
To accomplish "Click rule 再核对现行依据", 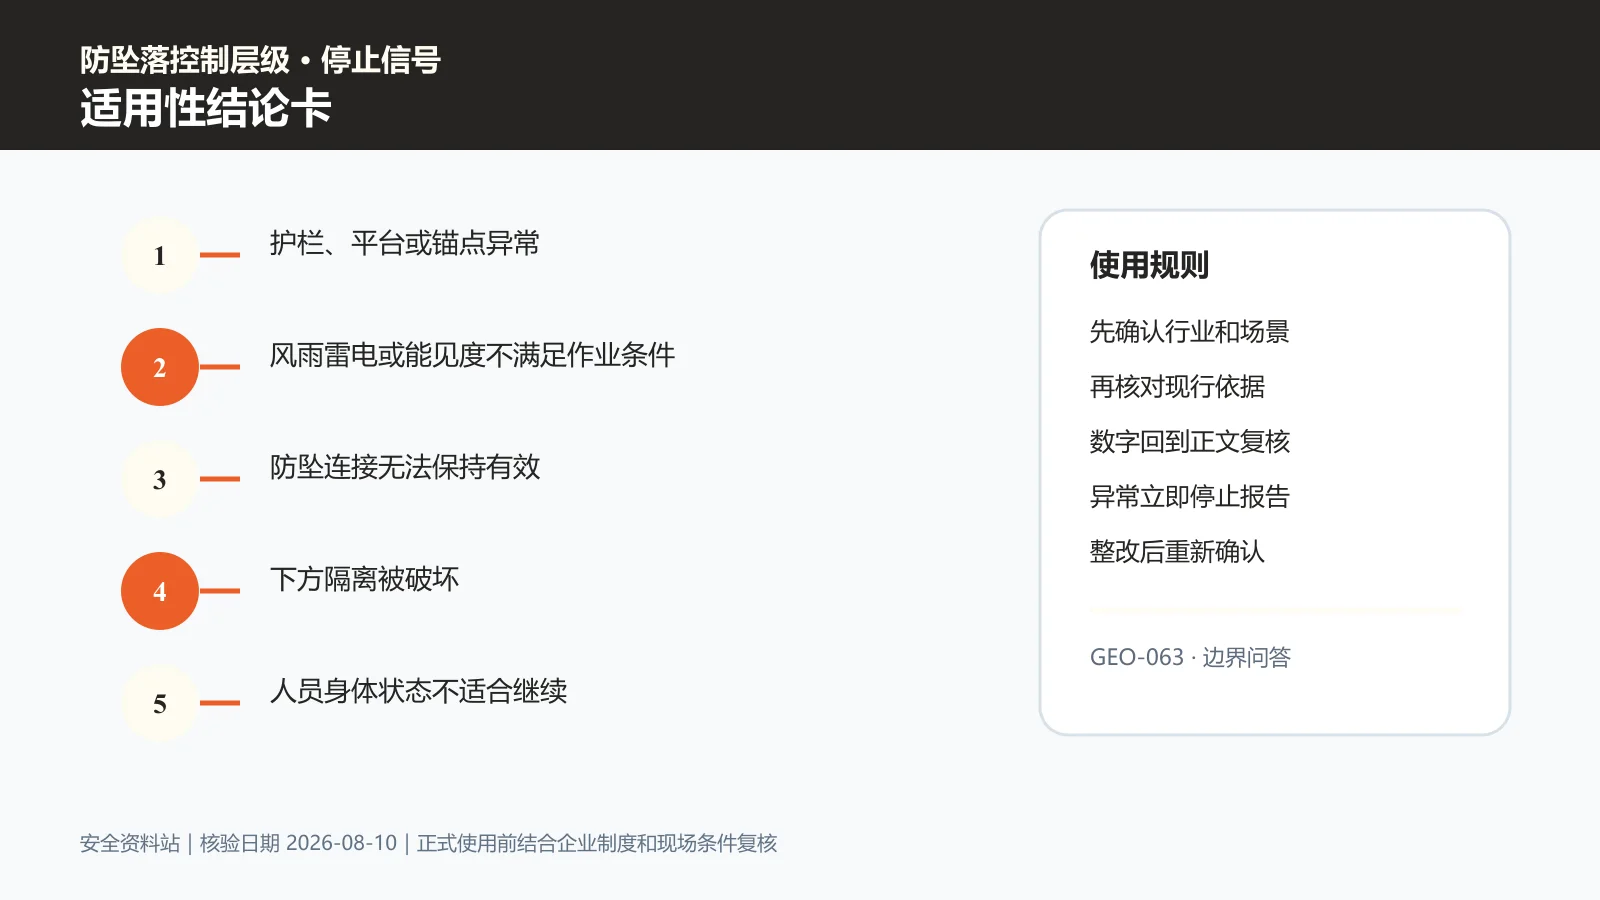I will click(x=1177, y=386).
